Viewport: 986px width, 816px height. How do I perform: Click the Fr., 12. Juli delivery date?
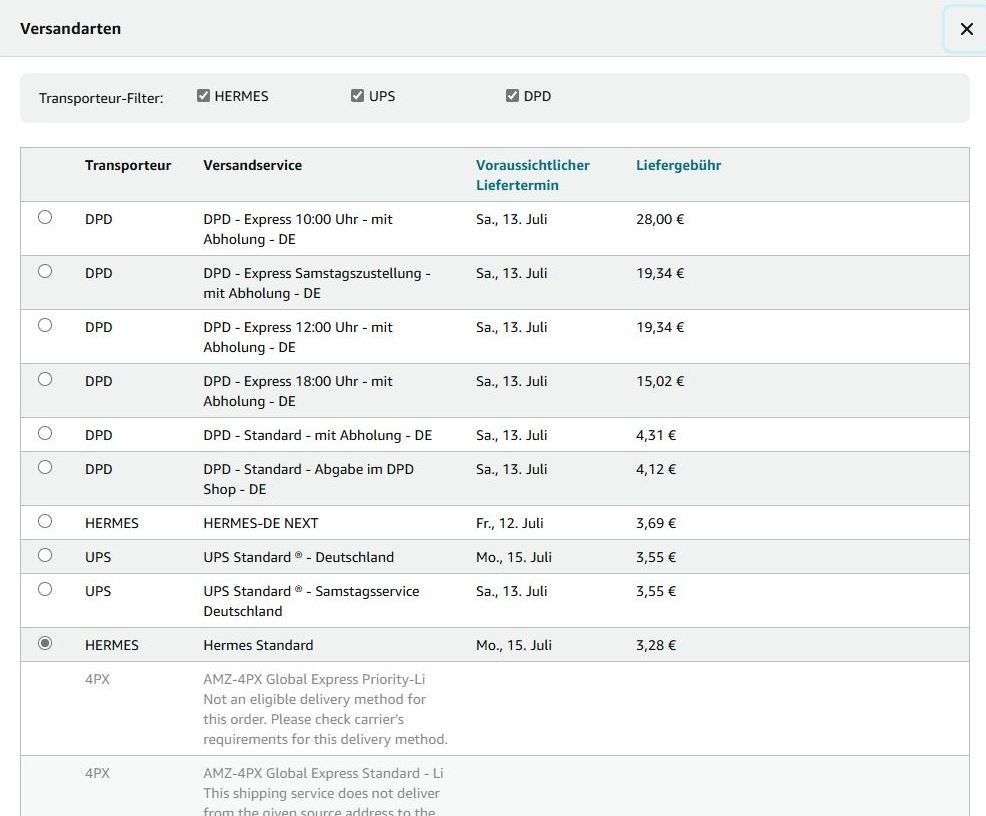click(509, 524)
